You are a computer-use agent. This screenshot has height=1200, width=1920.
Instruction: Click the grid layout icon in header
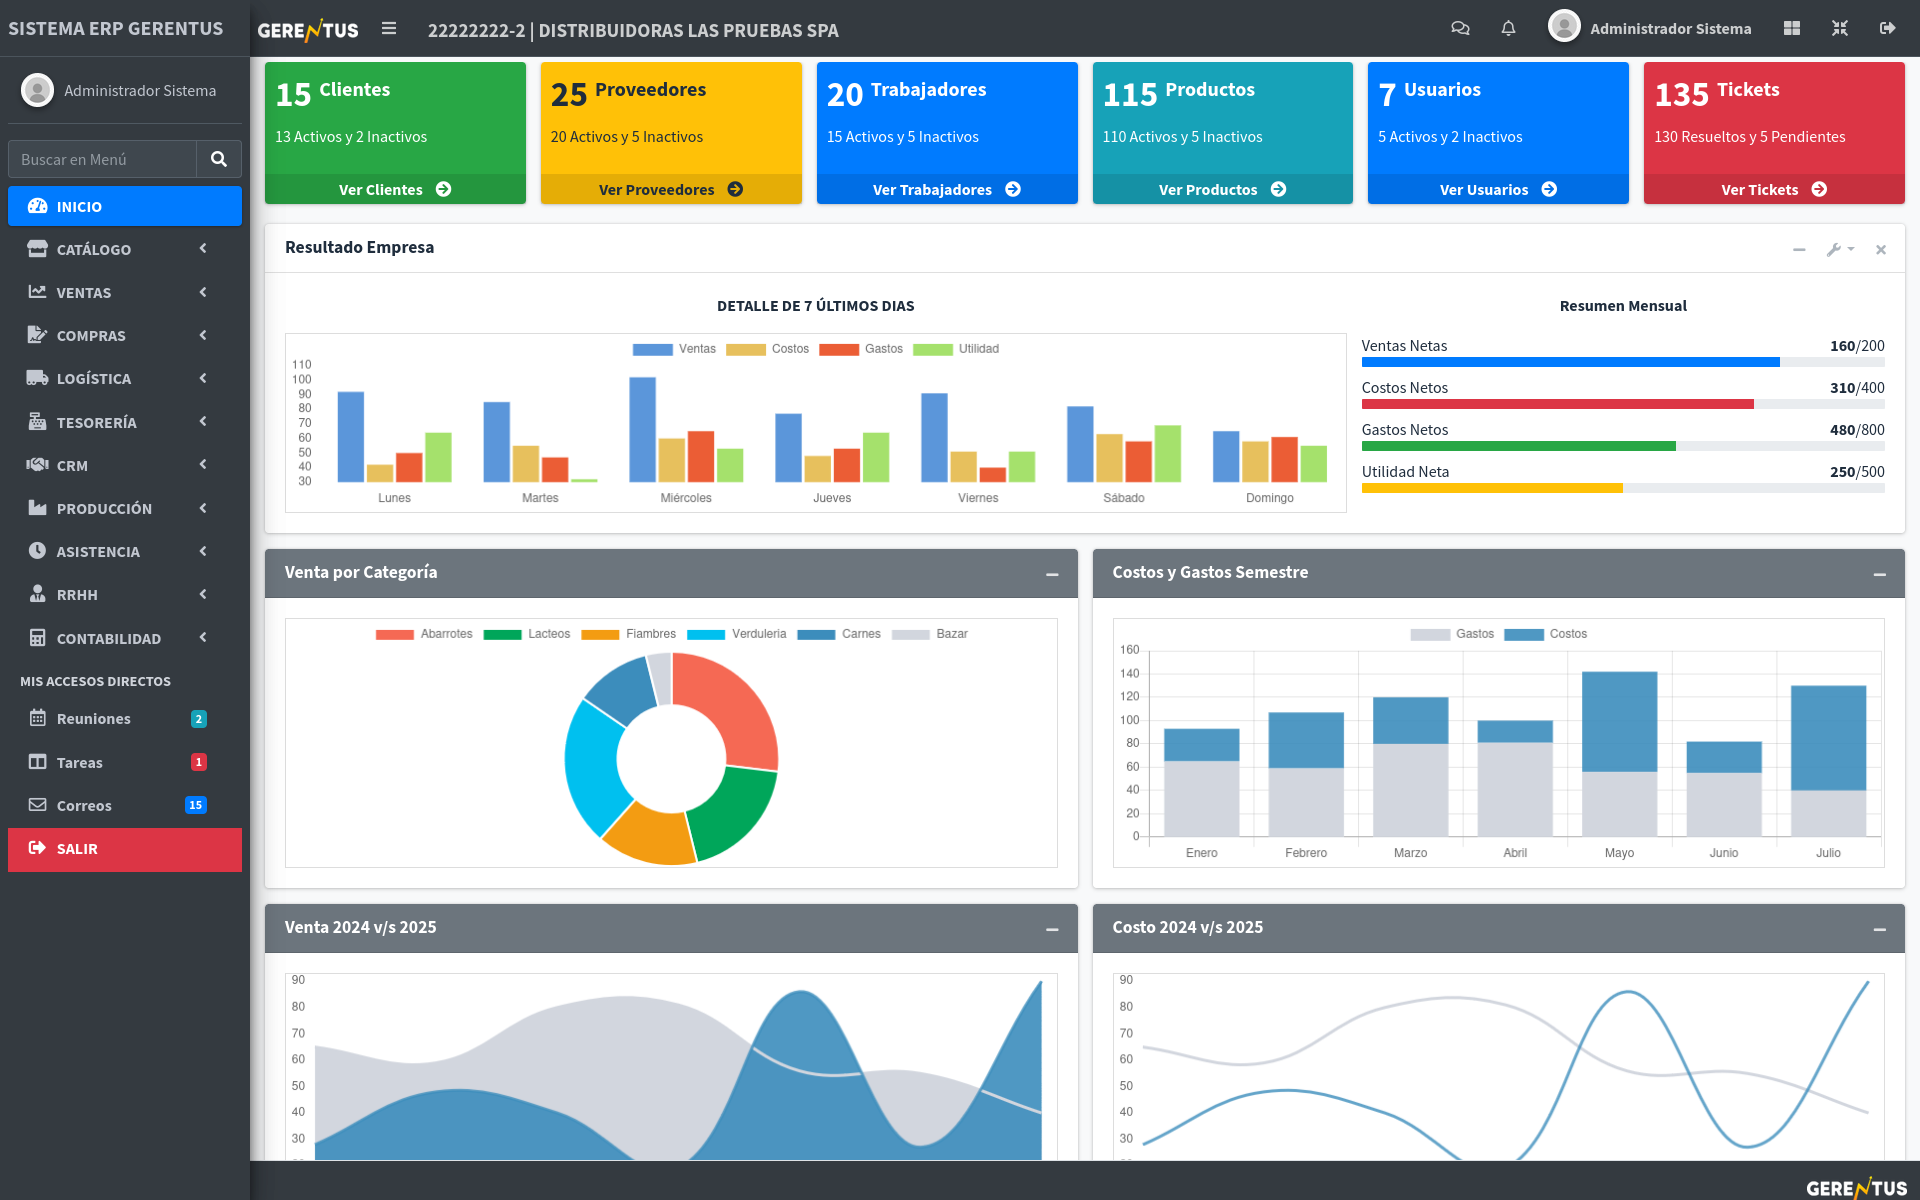(1792, 29)
